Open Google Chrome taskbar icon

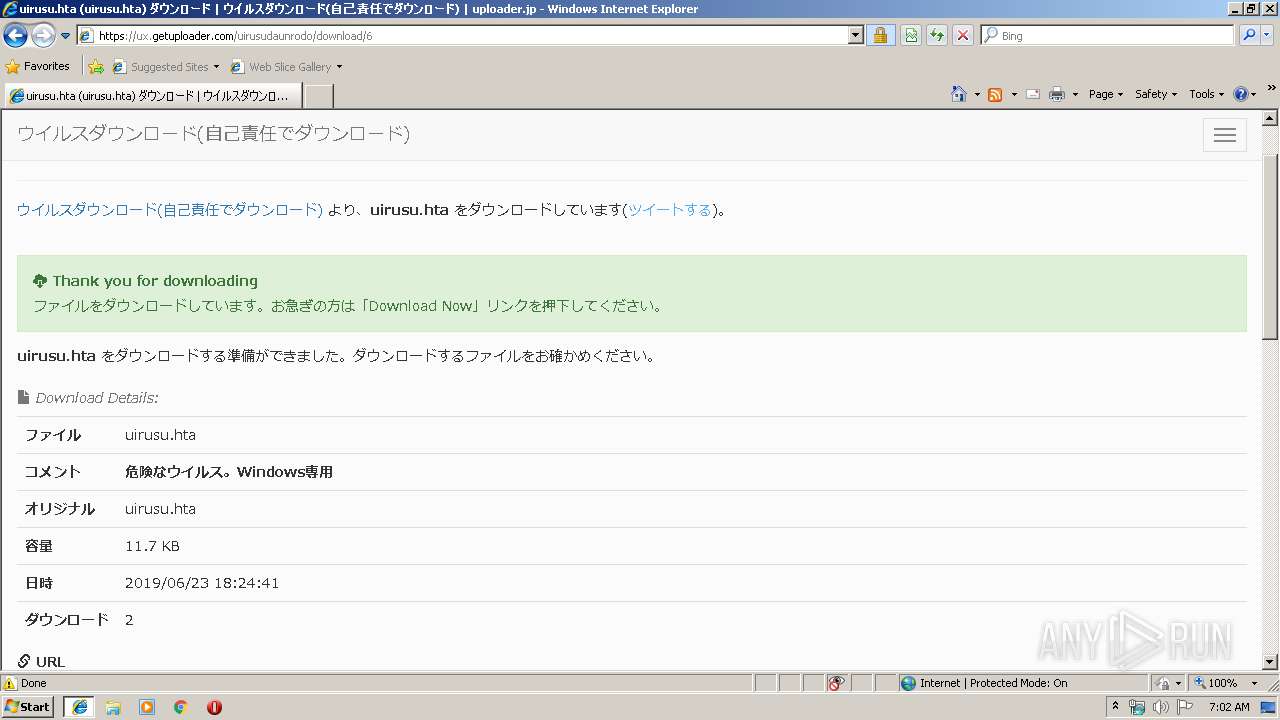coord(181,707)
